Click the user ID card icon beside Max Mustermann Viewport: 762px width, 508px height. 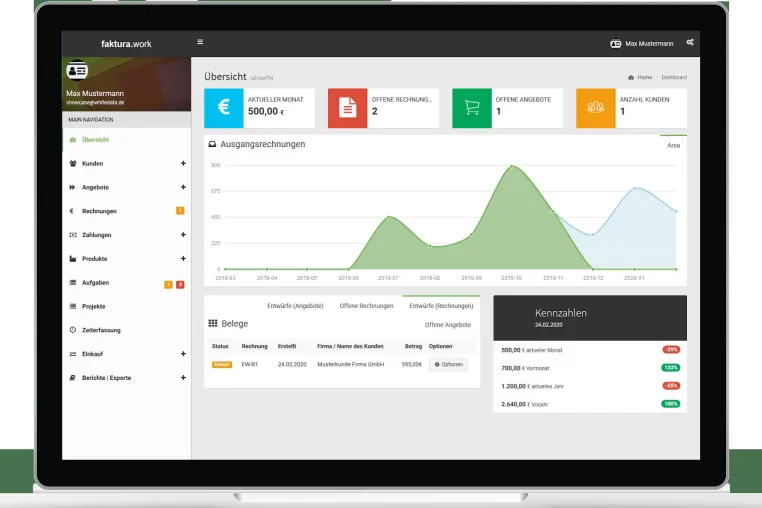[615, 44]
